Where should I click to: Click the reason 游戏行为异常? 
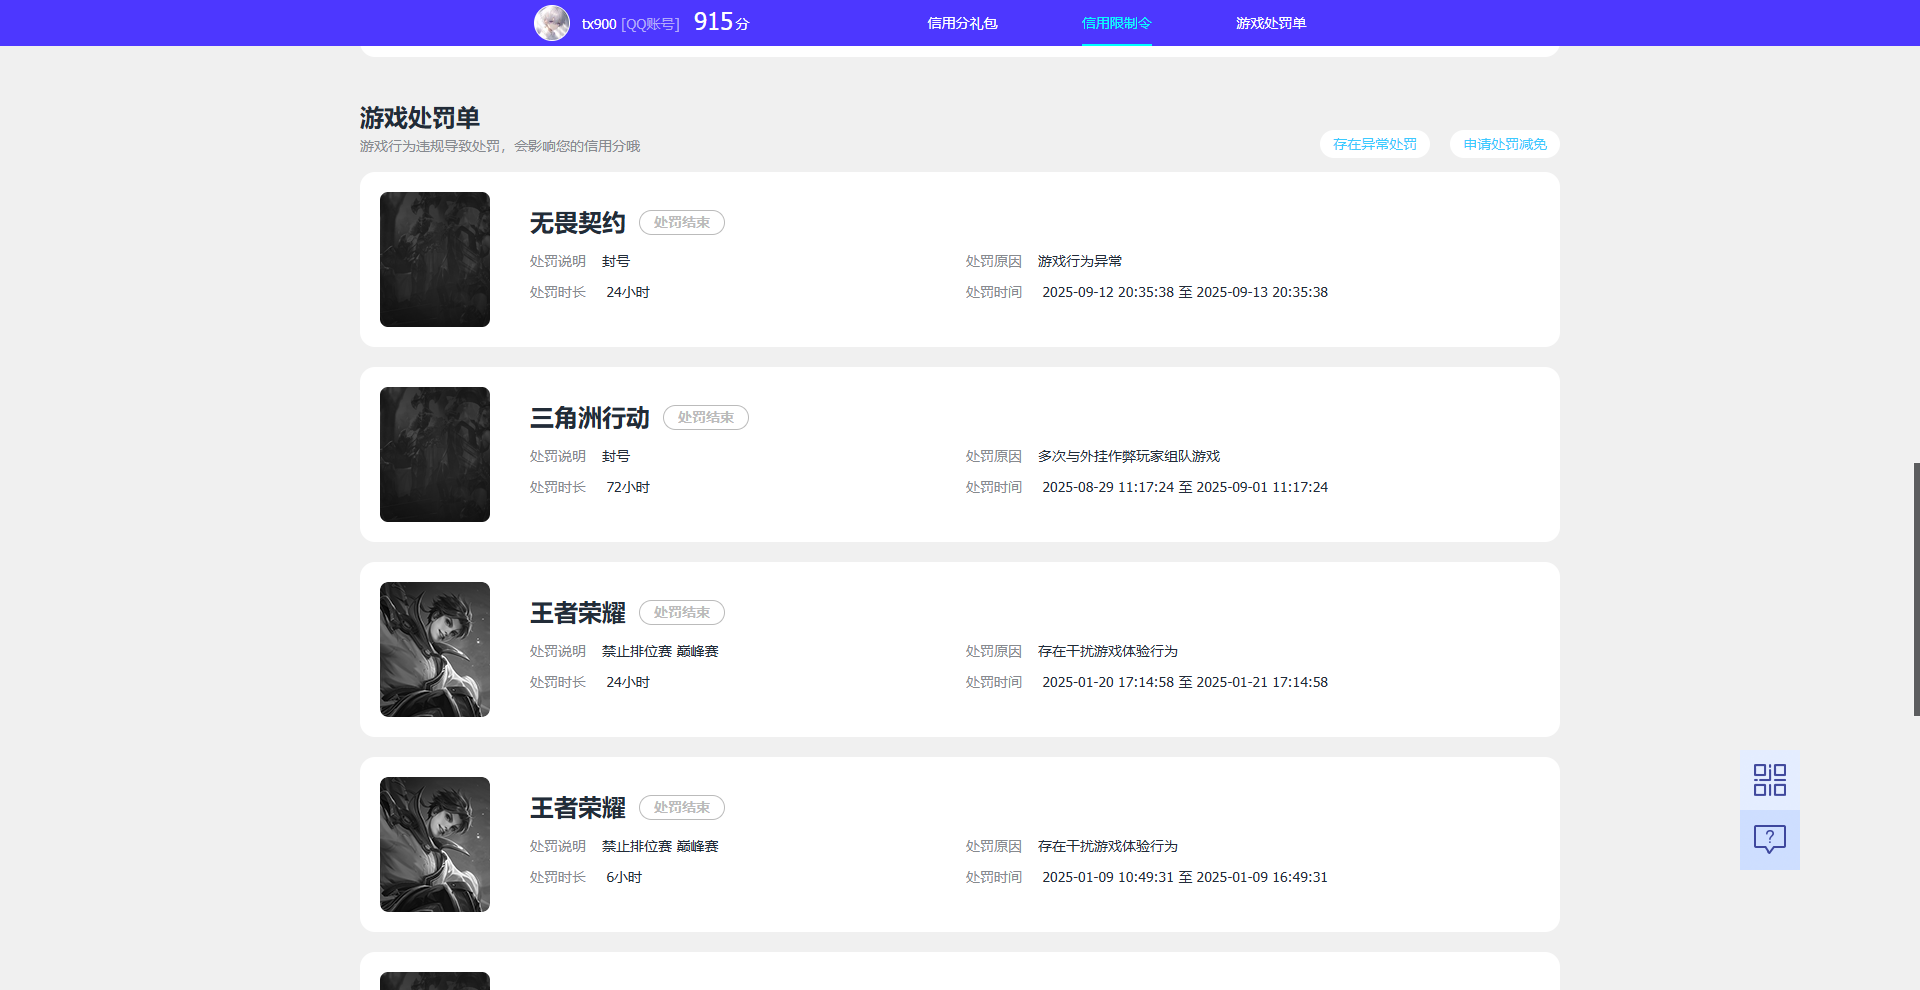[1080, 261]
